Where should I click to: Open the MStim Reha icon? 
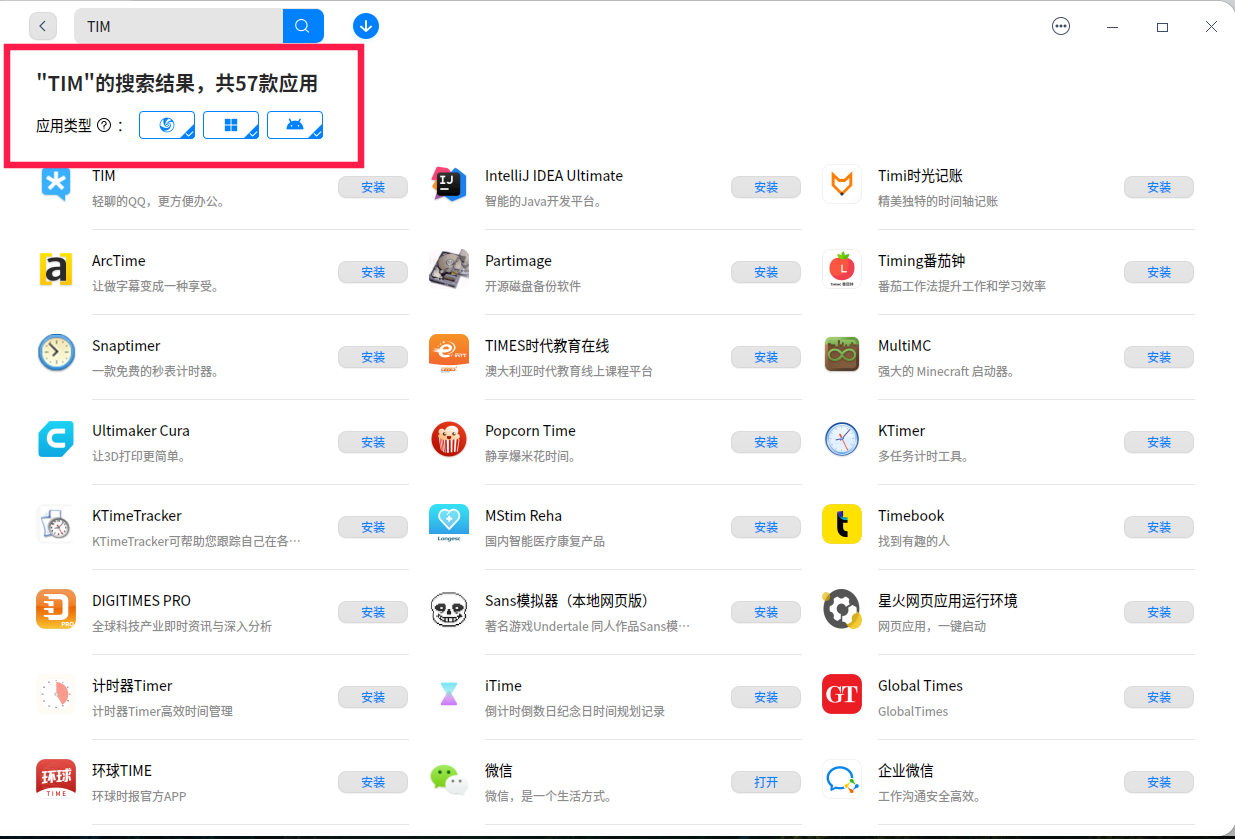[x=449, y=524]
